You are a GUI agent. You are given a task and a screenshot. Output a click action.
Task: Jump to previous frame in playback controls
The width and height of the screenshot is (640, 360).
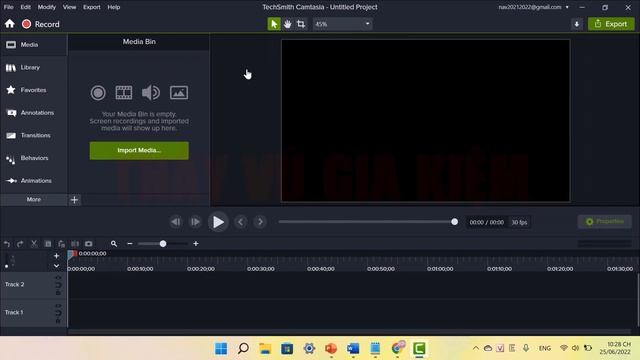tap(176, 222)
